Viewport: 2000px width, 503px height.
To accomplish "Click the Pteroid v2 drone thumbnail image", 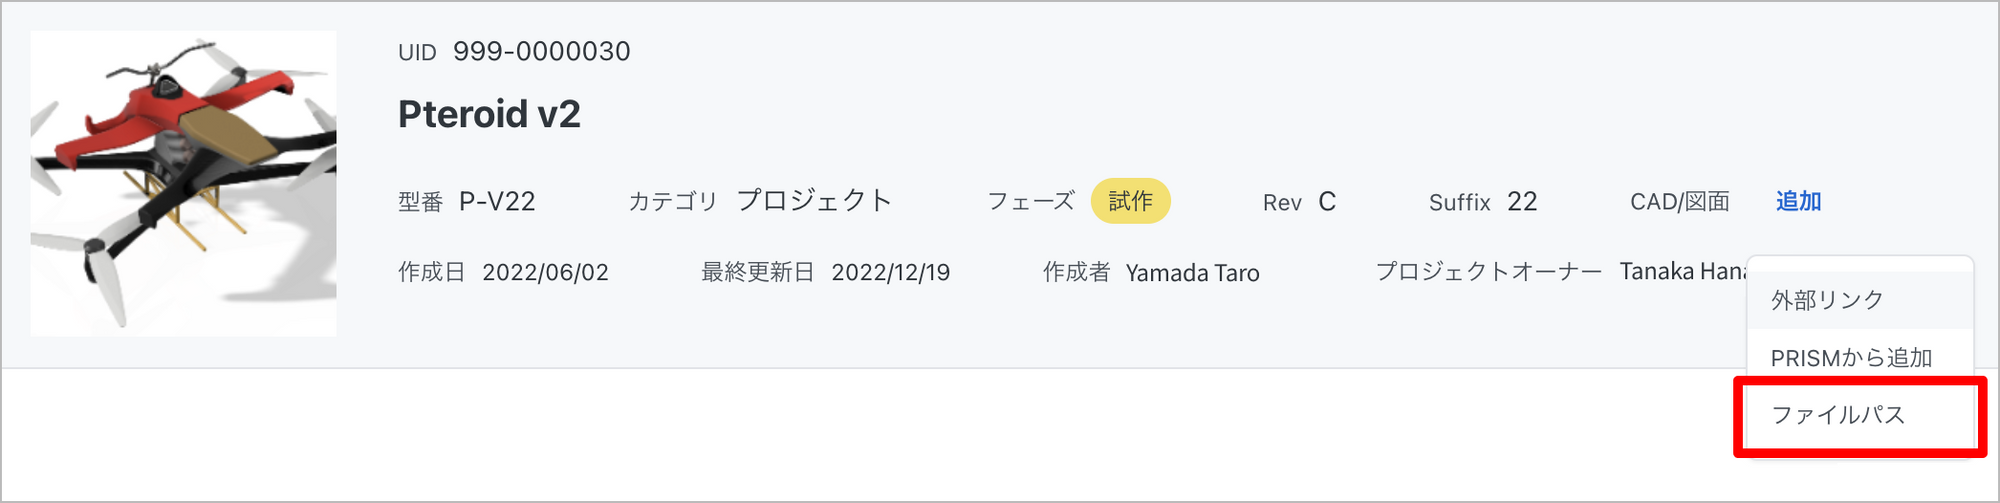I will click(x=183, y=183).
